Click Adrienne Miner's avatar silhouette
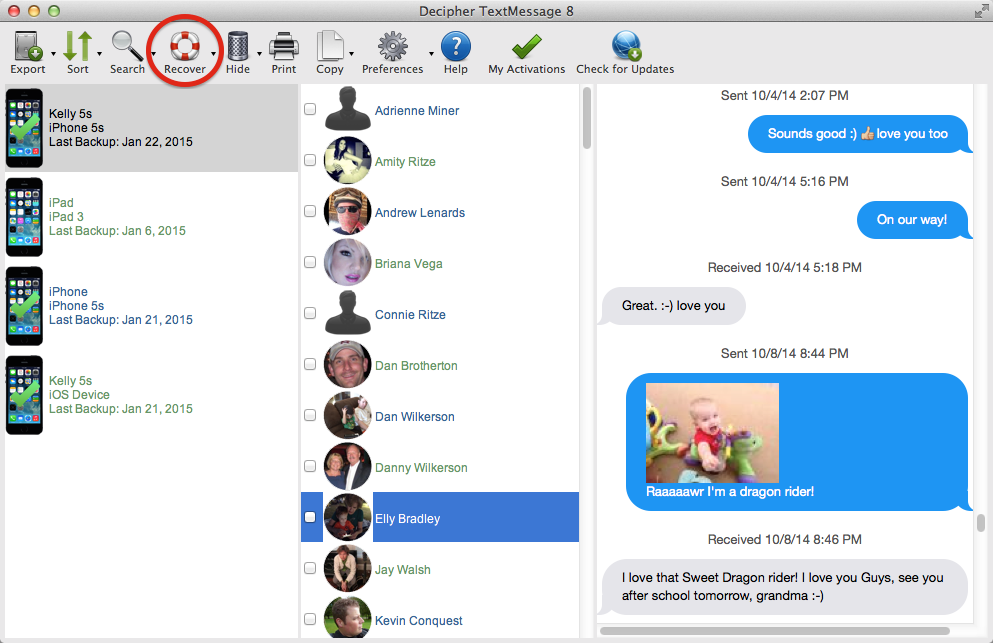Image resolution: width=993 pixels, height=643 pixels. click(347, 109)
